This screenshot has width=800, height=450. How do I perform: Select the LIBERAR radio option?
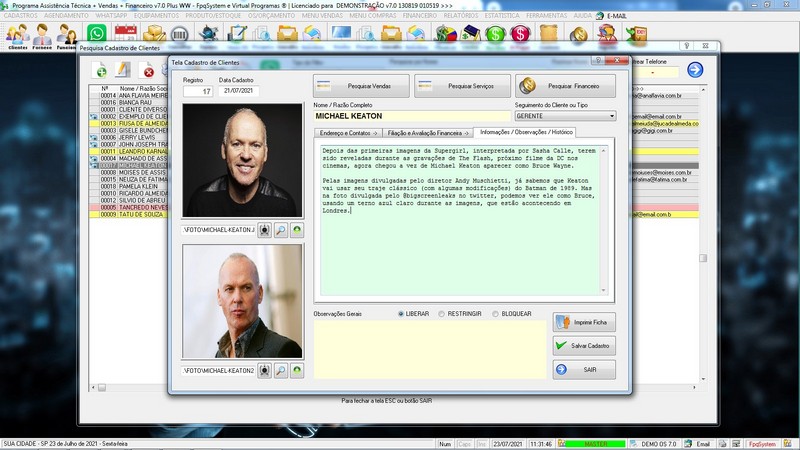pos(414,314)
